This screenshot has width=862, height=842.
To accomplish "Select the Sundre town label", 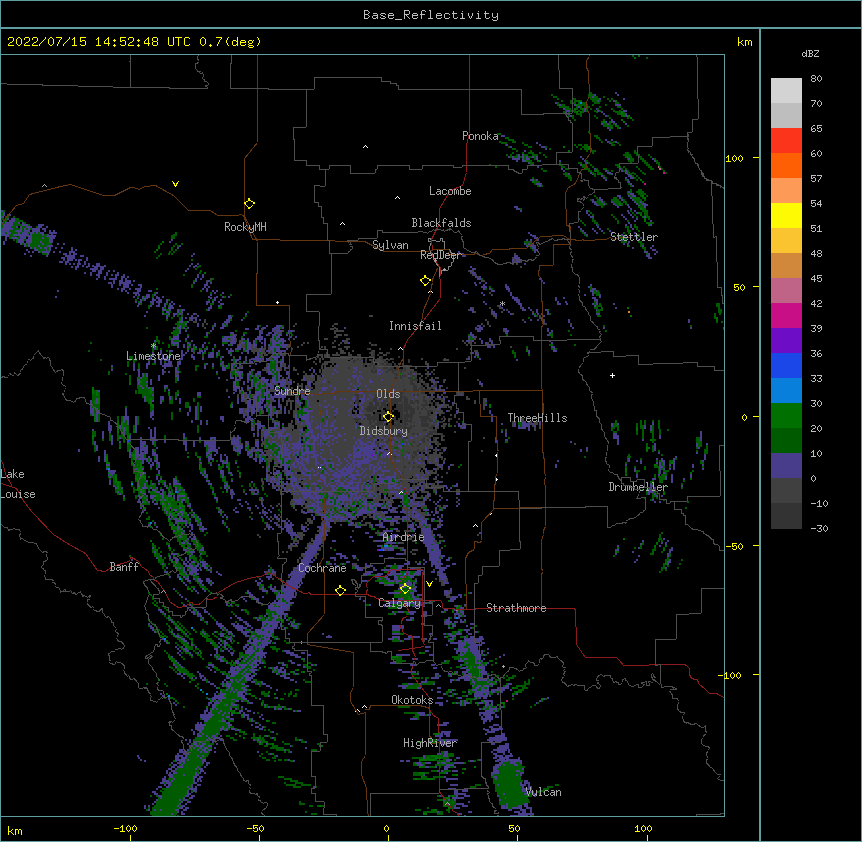I will tap(292, 391).
